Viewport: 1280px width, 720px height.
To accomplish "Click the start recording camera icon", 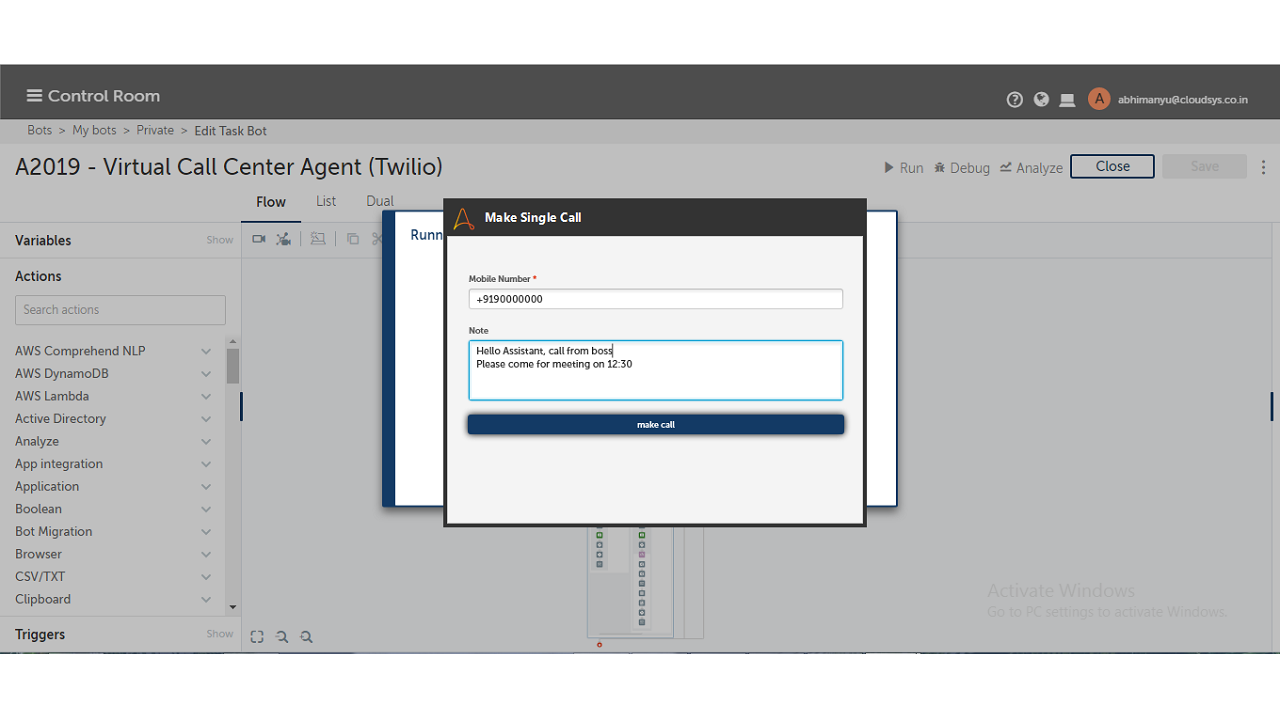I will 259,239.
